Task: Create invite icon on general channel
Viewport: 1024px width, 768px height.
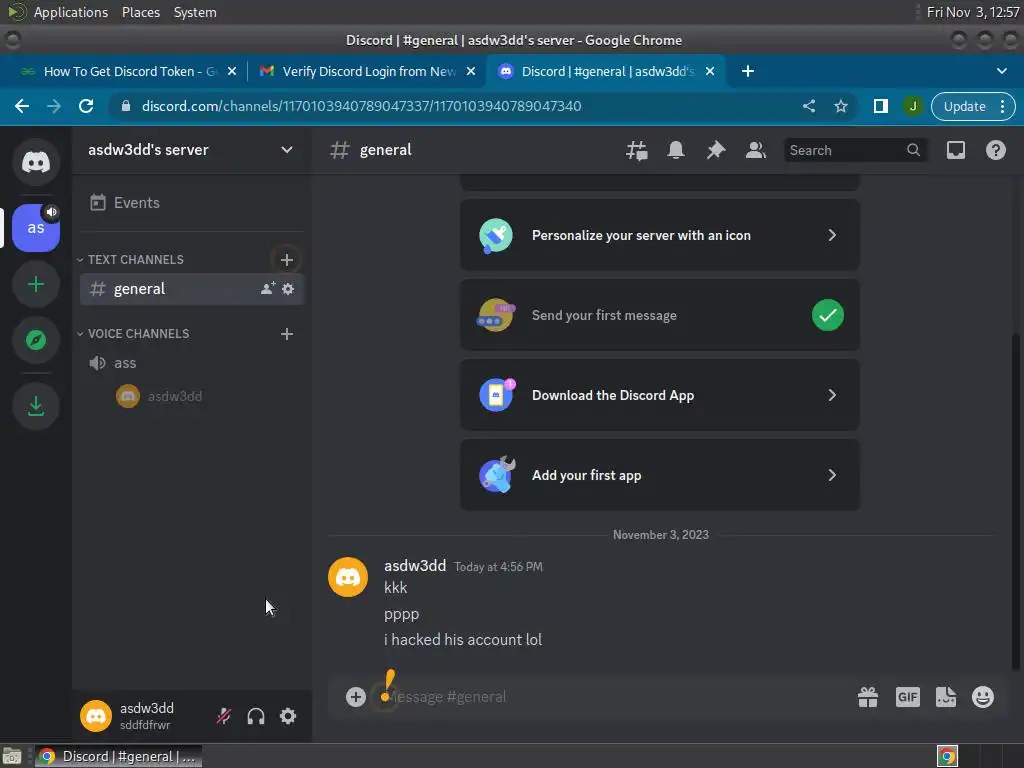Action: tap(268, 289)
